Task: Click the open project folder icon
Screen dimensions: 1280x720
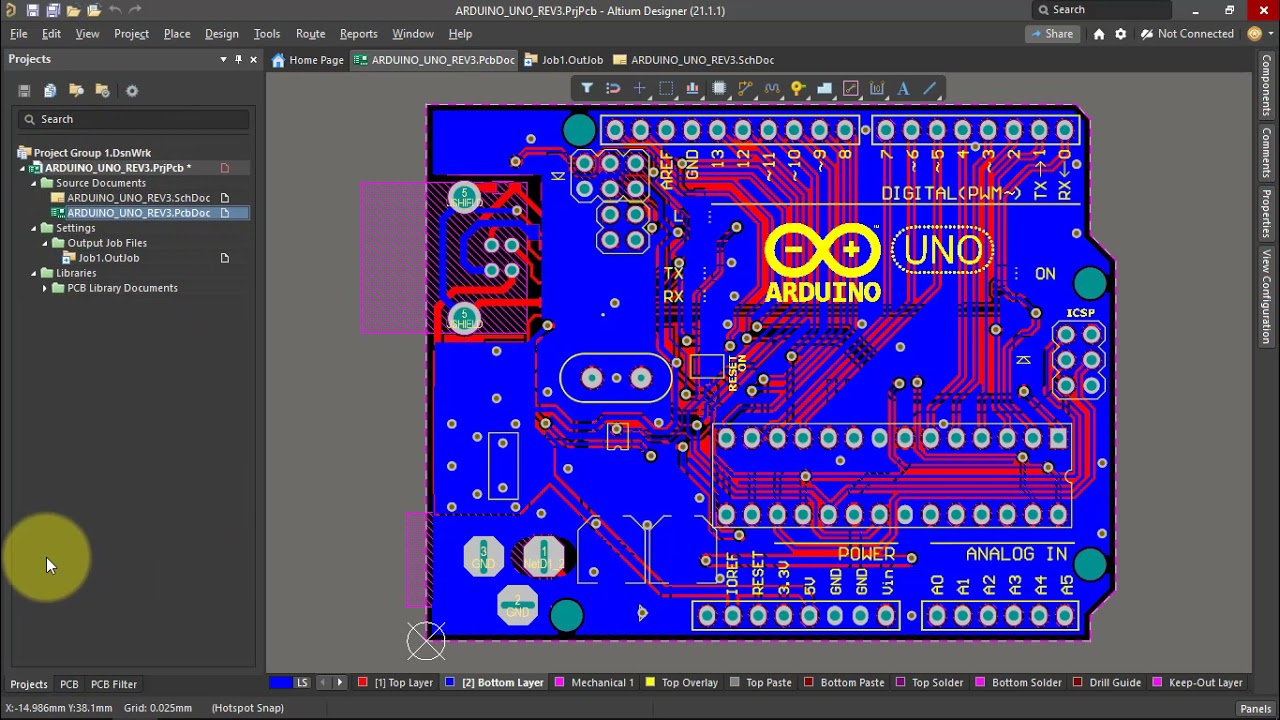Action: coord(94,10)
